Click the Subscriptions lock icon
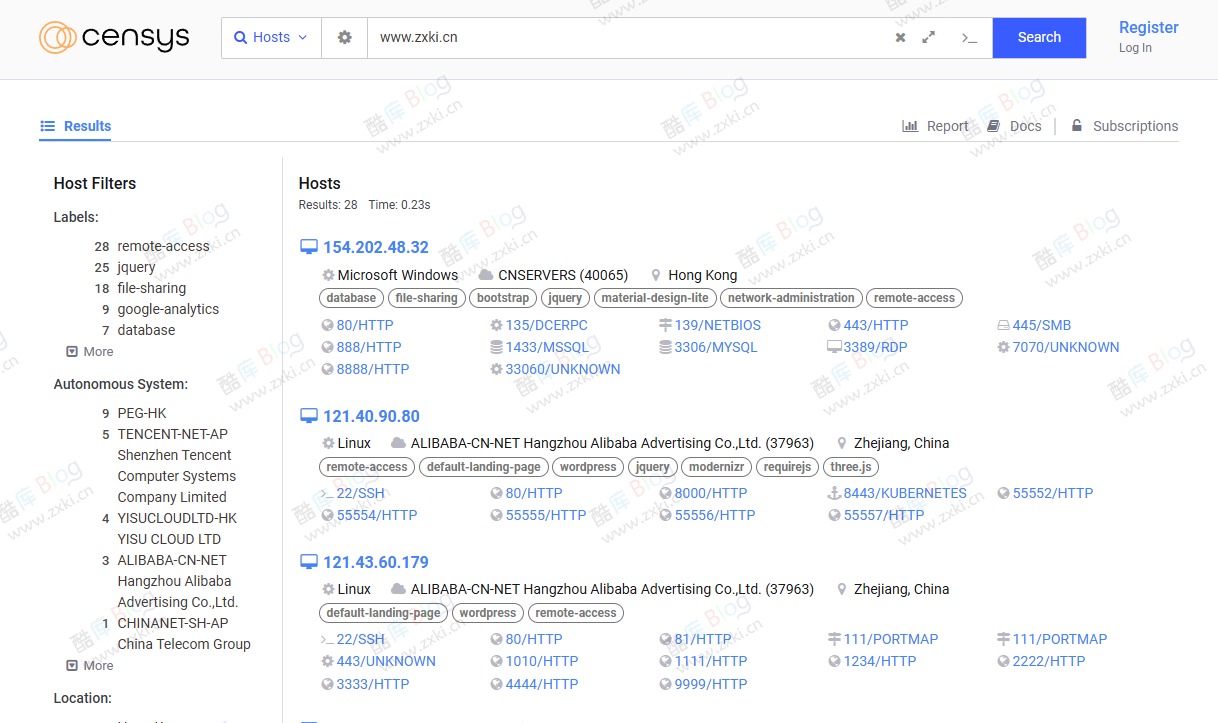This screenshot has height=723, width=1218. click(x=1077, y=126)
